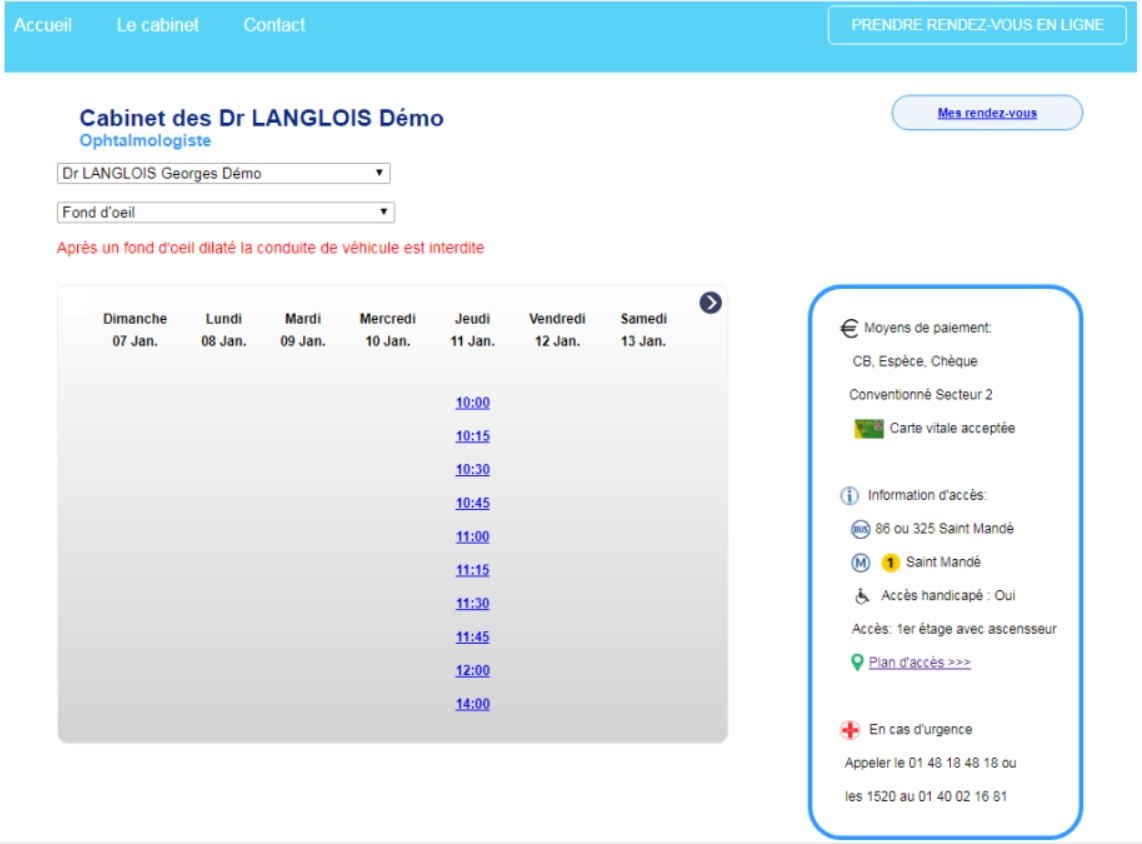Open the Contact menu item
Image resolution: width=1142 pixels, height=844 pixels.
[x=274, y=26]
